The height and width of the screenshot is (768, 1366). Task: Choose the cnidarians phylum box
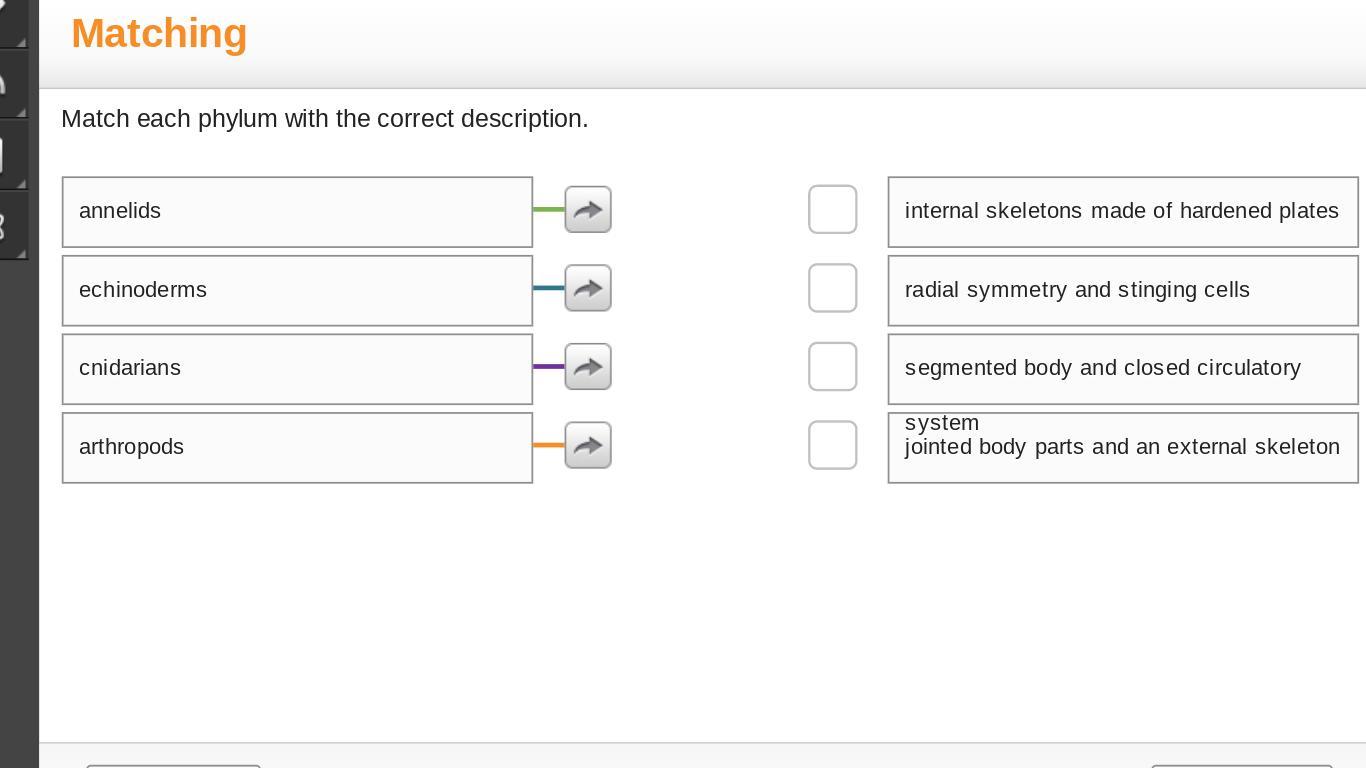[x=297, y=369]
